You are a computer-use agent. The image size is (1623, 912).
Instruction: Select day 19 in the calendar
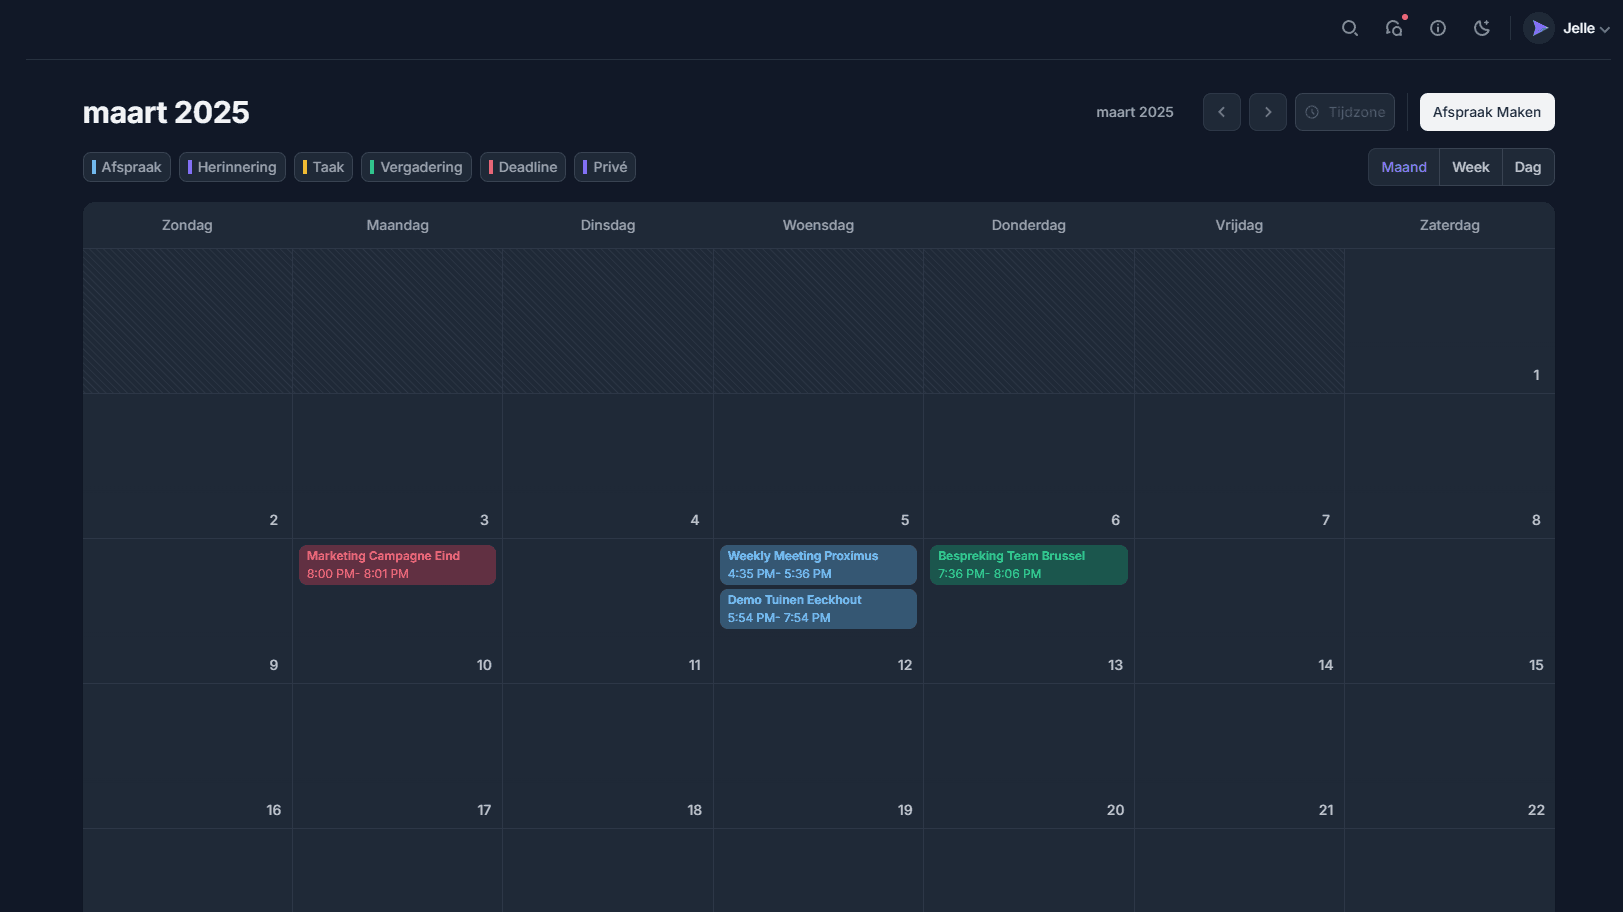point(818,756)
